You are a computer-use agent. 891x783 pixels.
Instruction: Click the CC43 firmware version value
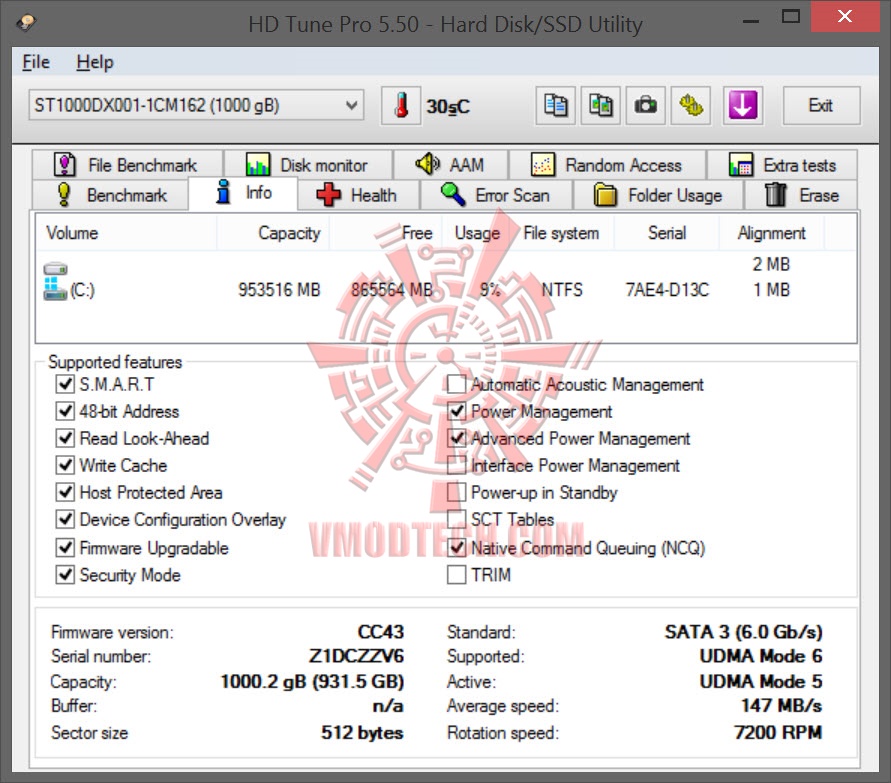381,632
